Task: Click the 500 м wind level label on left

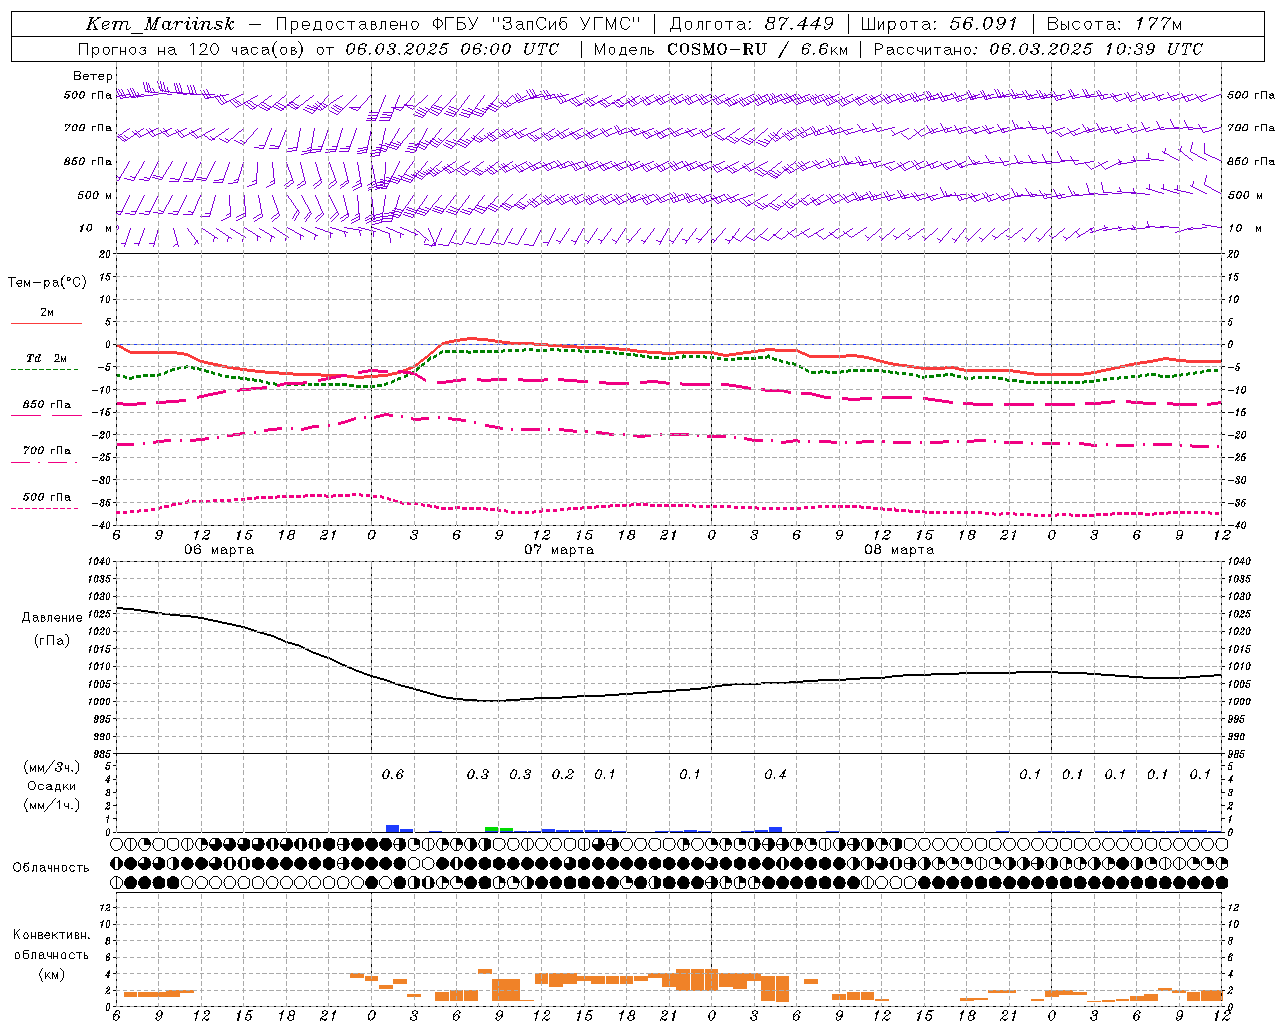Action: [x=96, y=195]
